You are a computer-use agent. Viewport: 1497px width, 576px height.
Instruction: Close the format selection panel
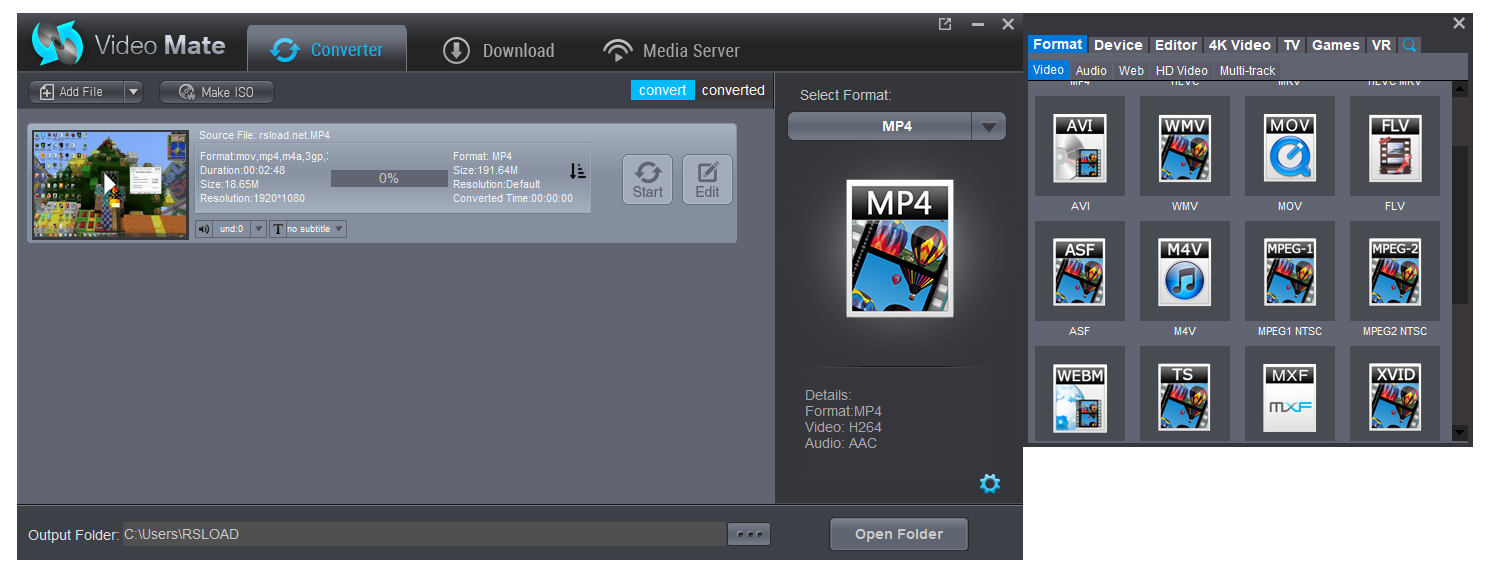click(1458, 23)
